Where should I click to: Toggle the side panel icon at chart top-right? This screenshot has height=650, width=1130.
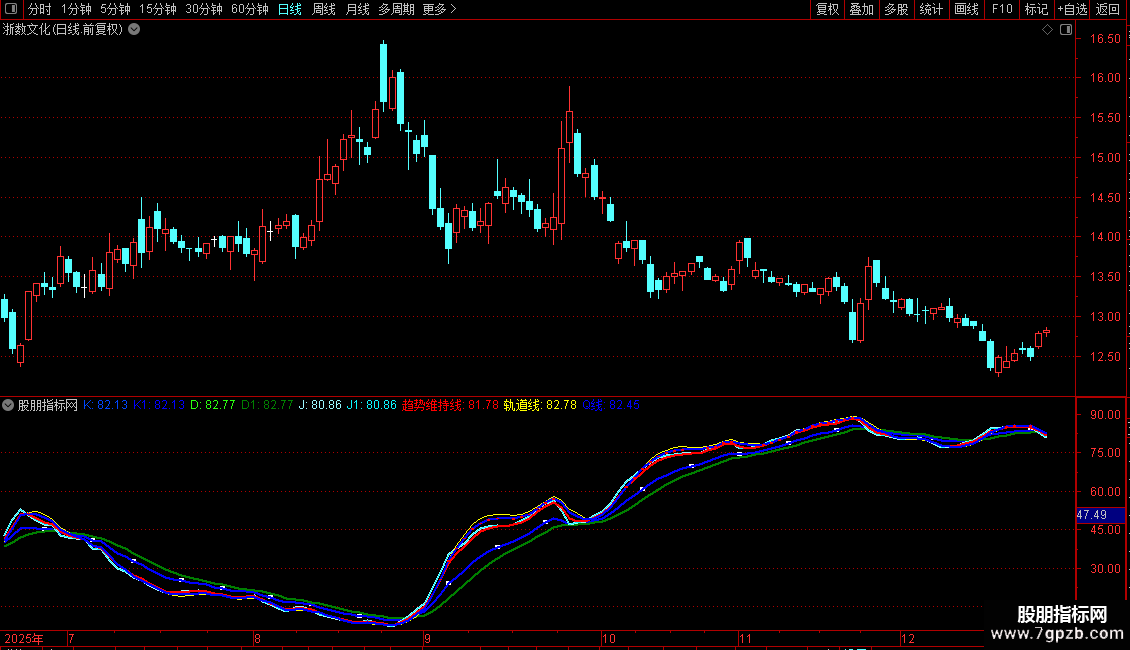1066,30
